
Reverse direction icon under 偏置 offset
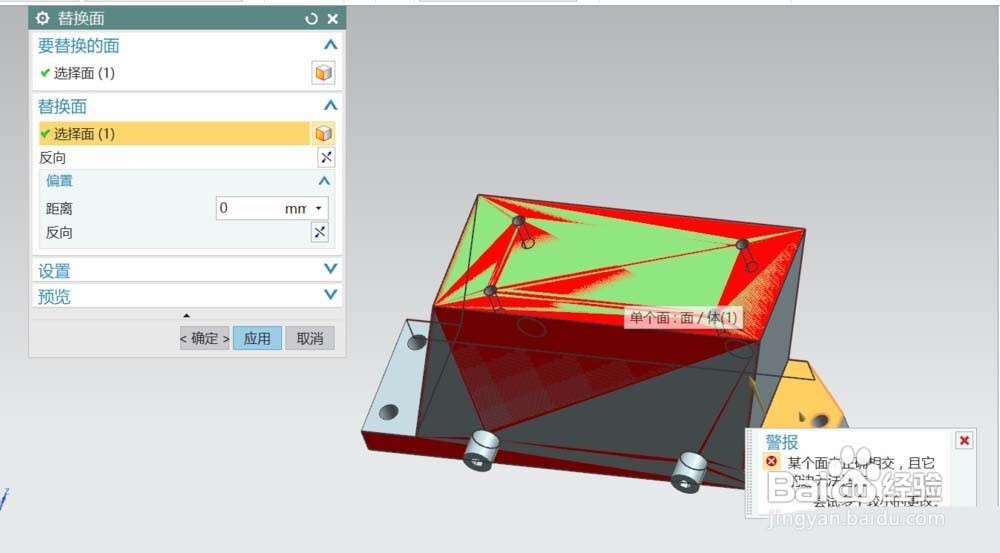[320, 232]
